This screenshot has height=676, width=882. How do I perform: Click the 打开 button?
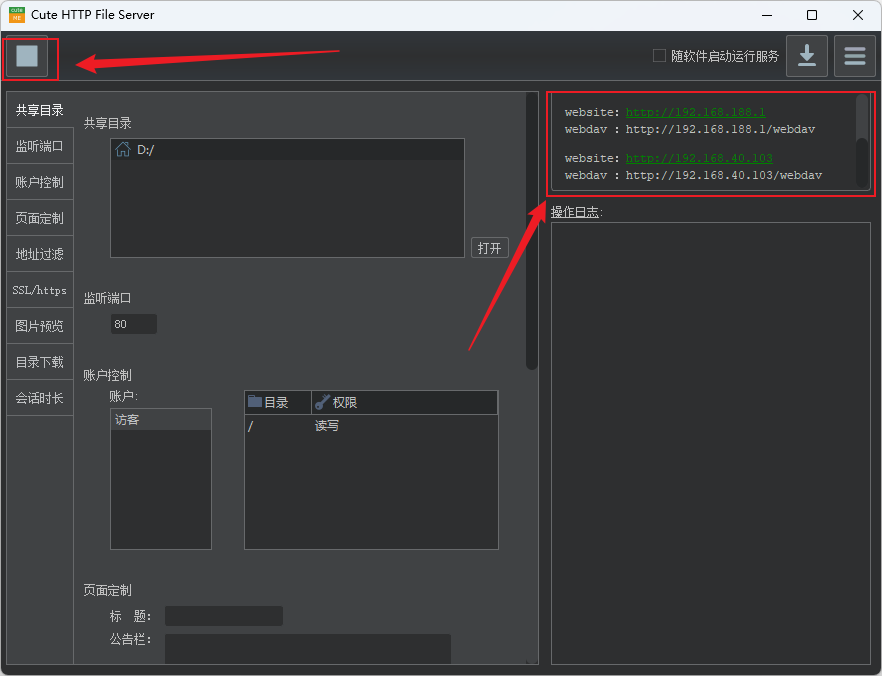click(x=489, y=248)
